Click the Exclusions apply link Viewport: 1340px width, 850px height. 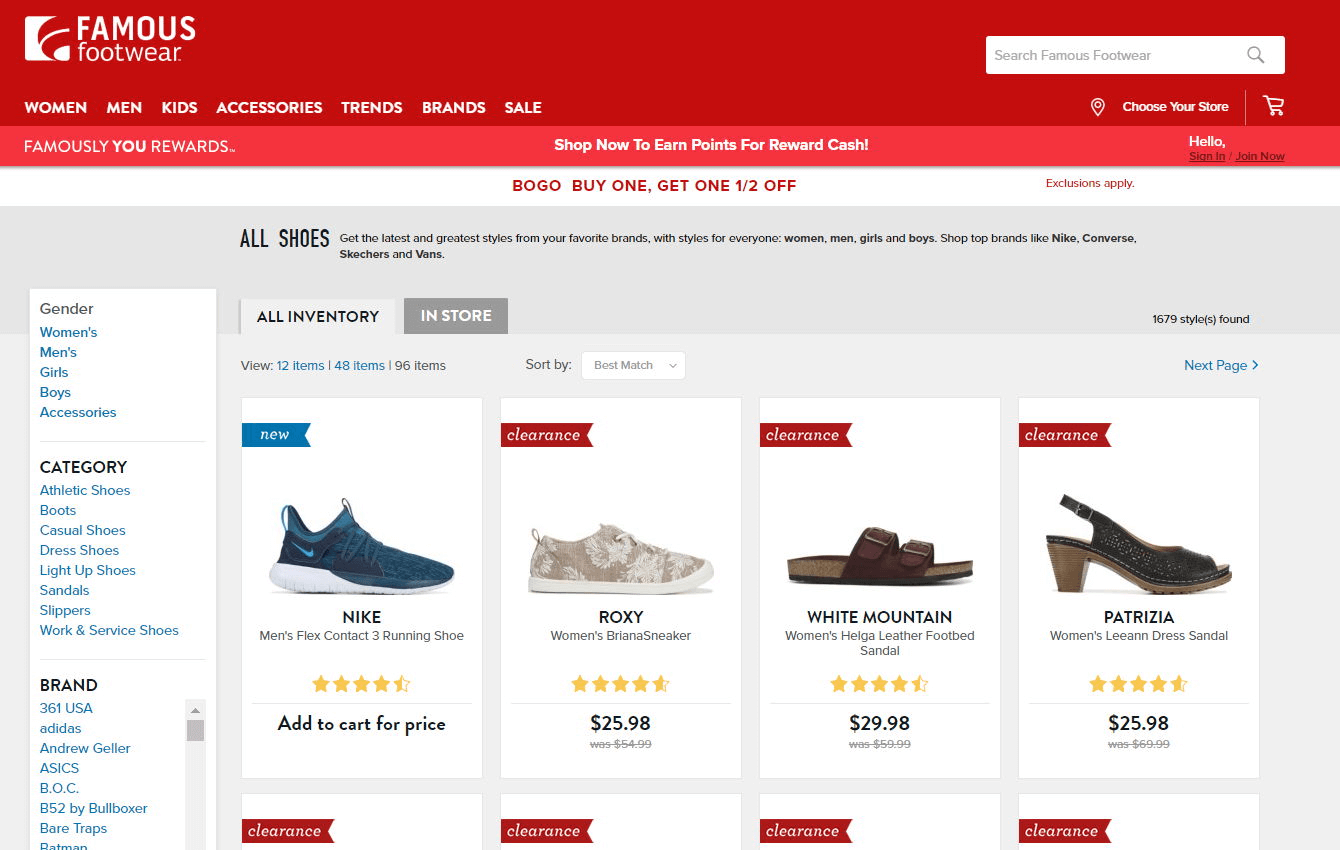[1090, 183]
